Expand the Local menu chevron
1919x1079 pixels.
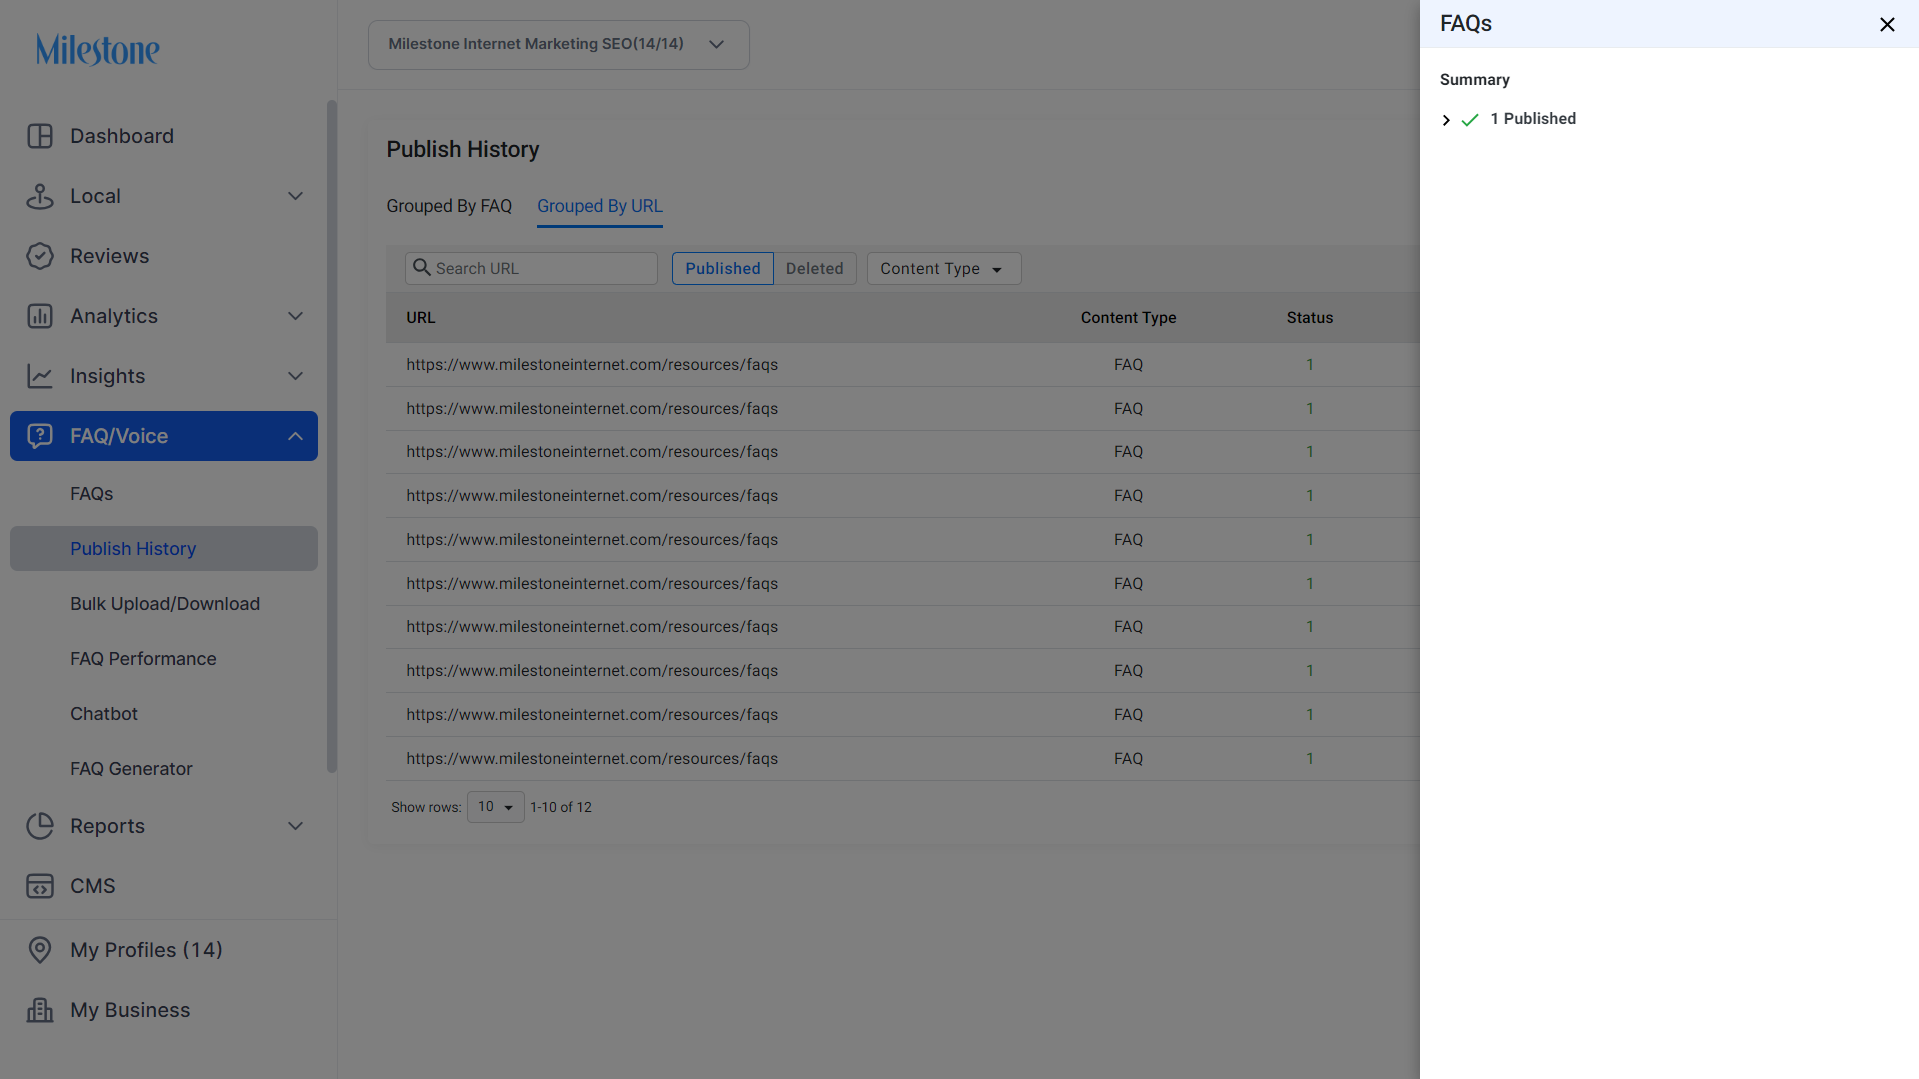point(295,196)
